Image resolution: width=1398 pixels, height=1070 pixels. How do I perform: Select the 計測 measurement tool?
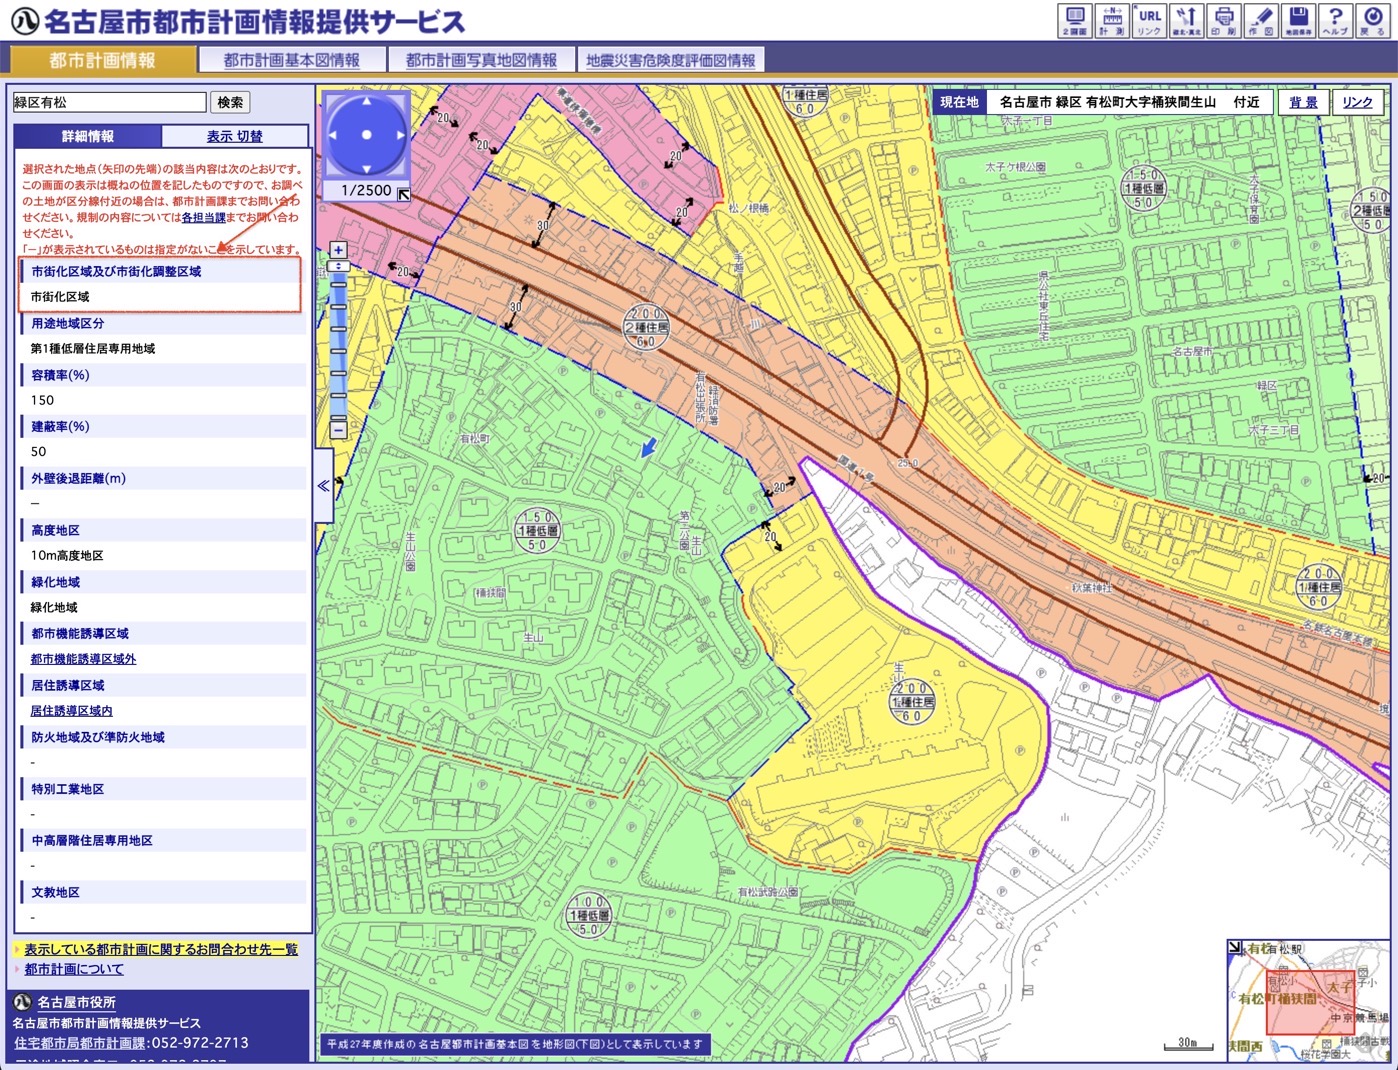1112,20
